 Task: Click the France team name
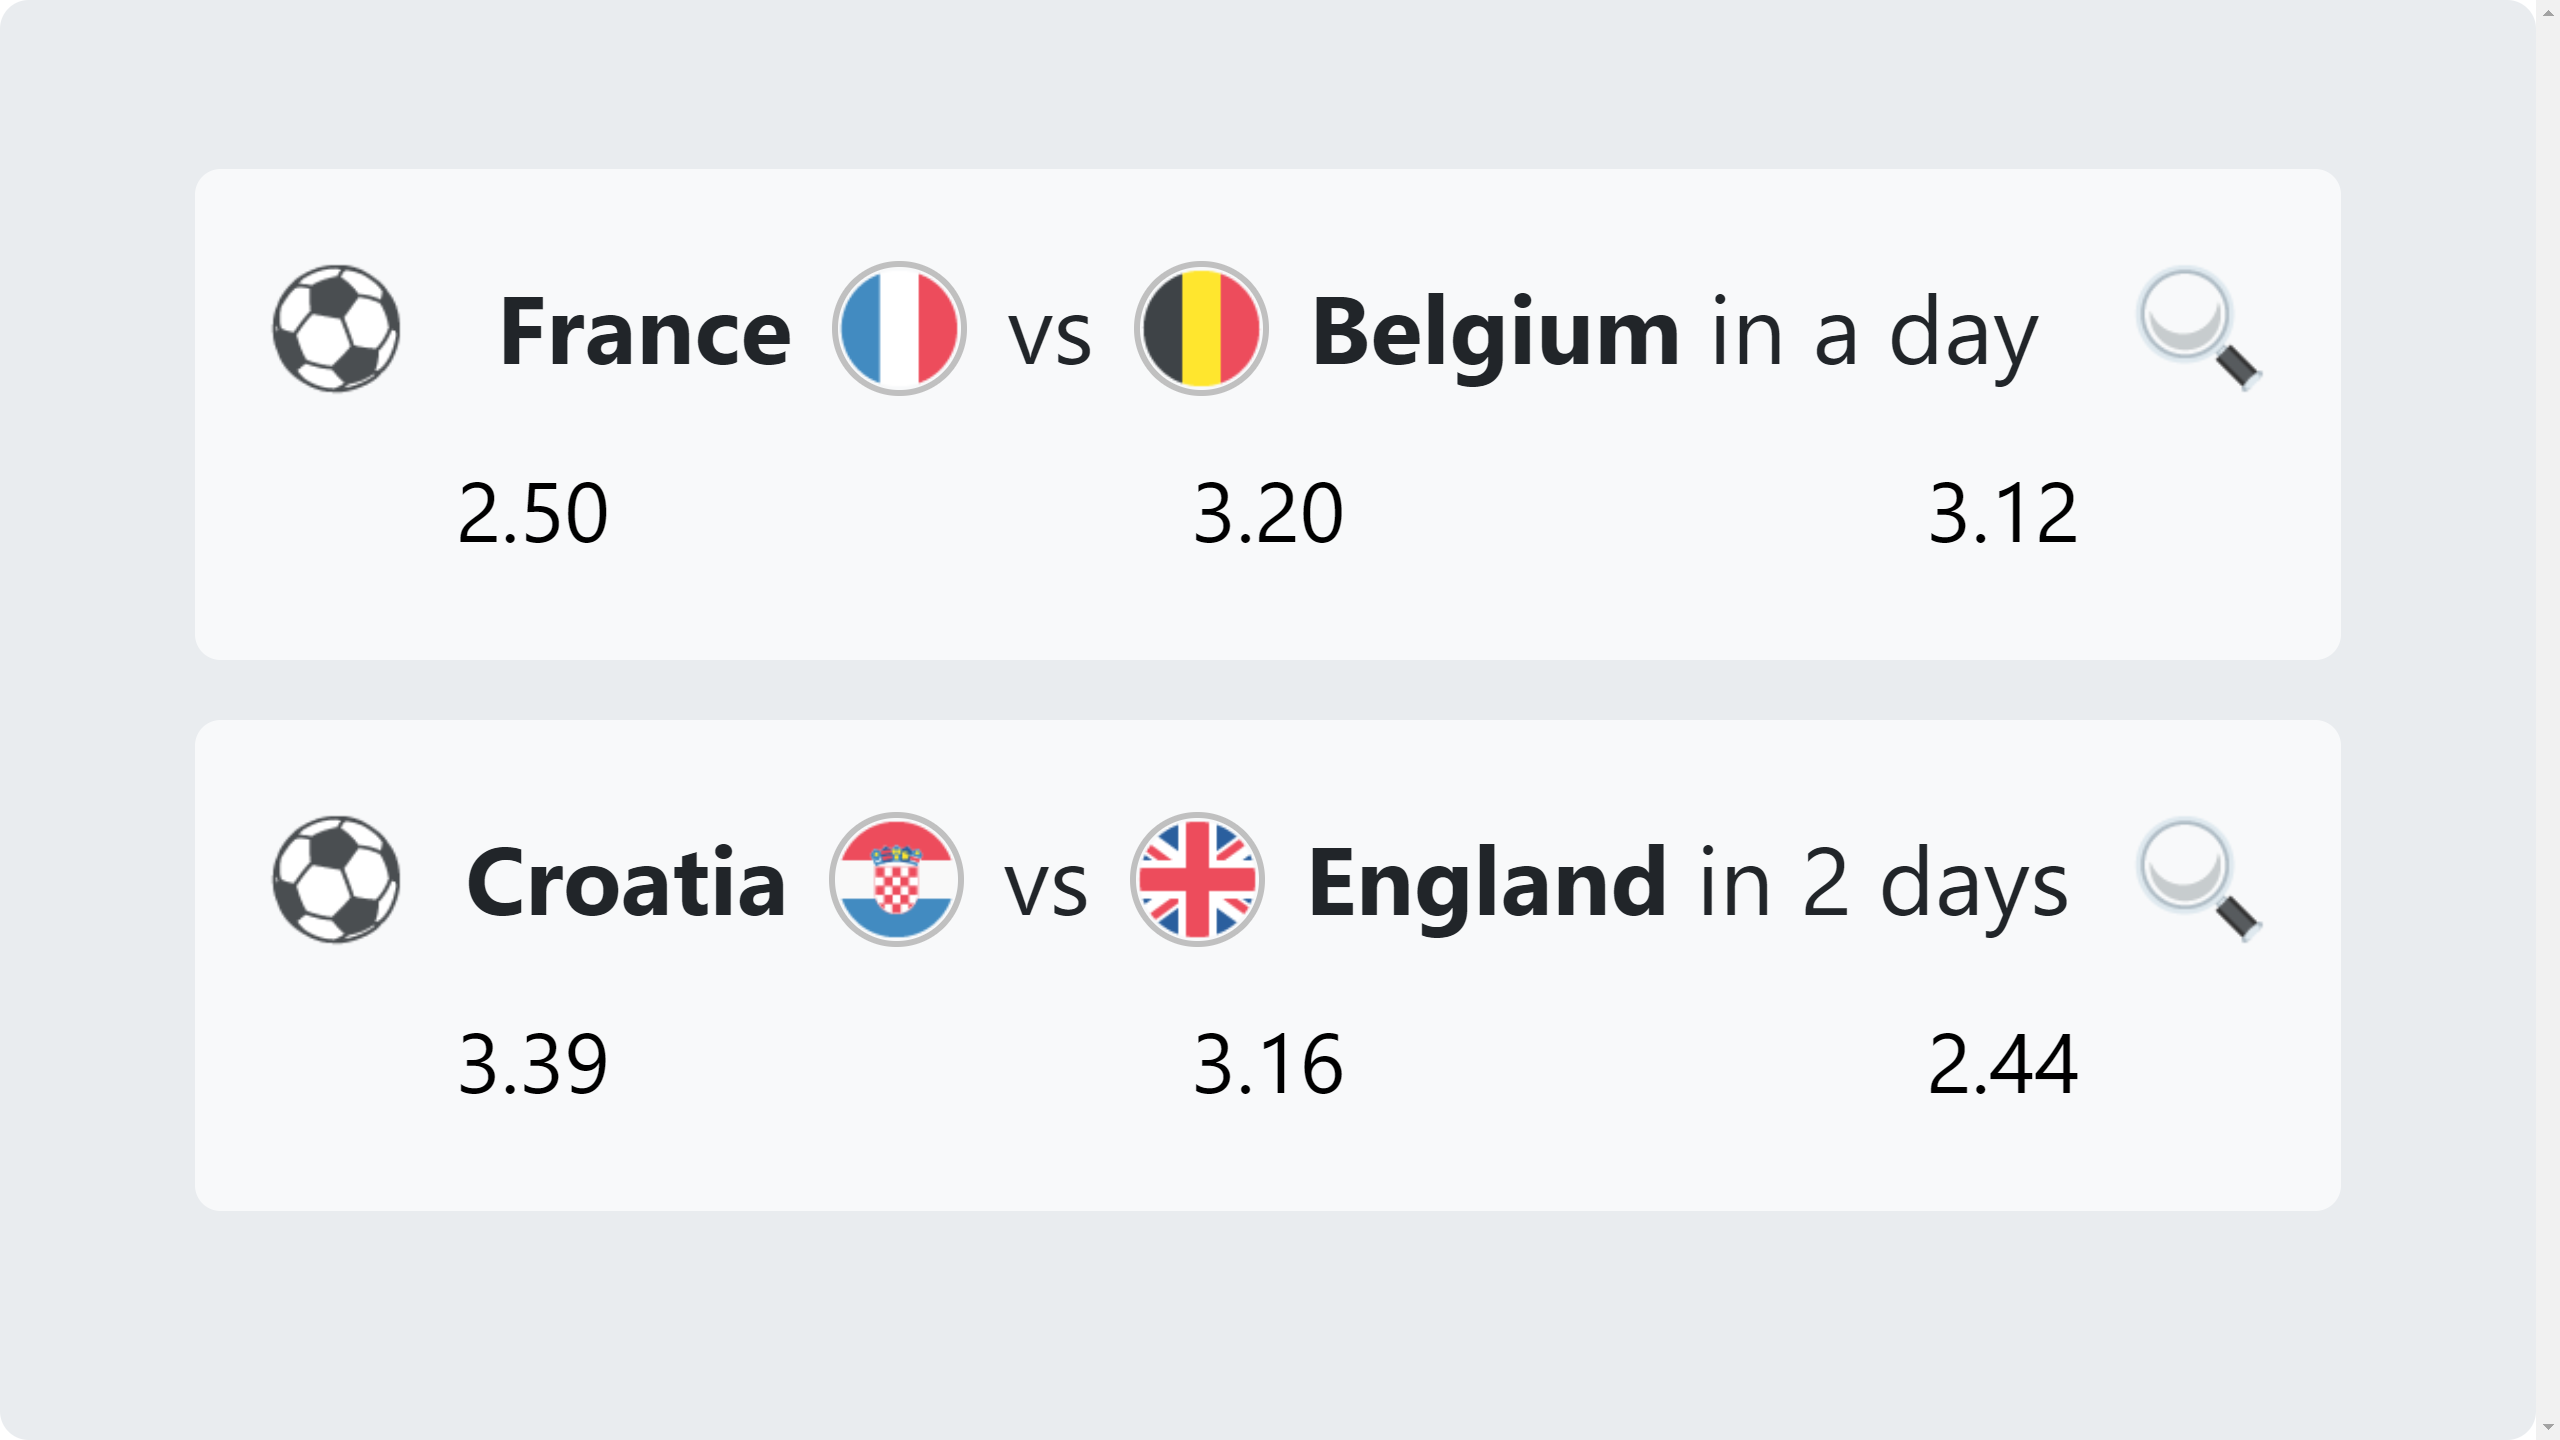coord(645,332)
